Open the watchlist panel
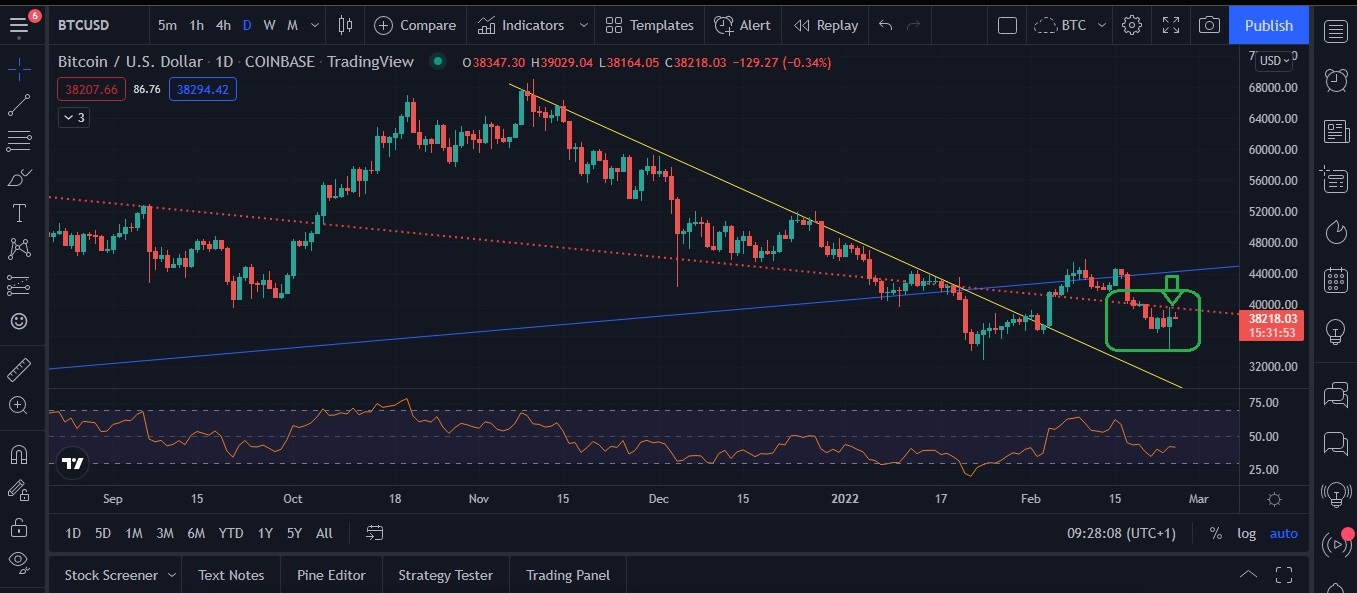Viewport: 1357px width, 593px height. pos(1335,31)
